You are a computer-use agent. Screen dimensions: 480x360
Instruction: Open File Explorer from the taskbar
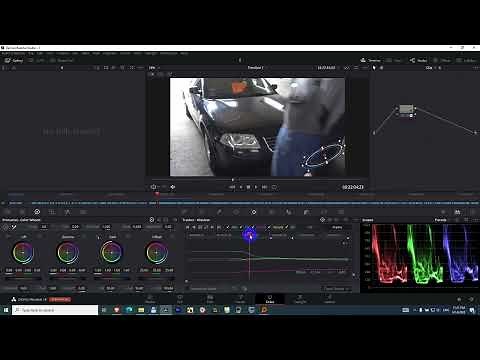click(x=141, y=310)
